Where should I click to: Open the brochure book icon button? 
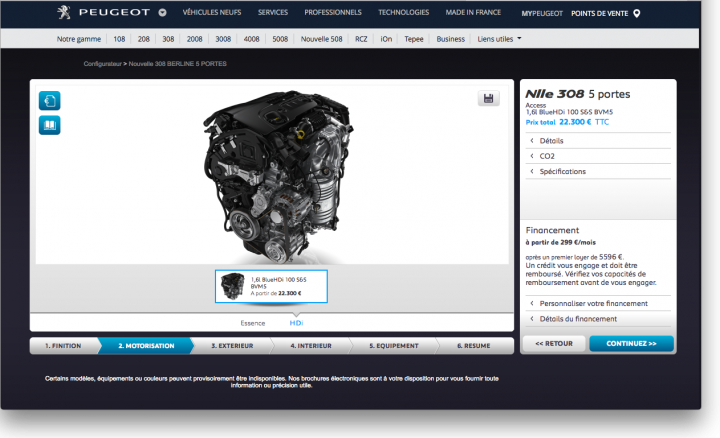[50, 125]
